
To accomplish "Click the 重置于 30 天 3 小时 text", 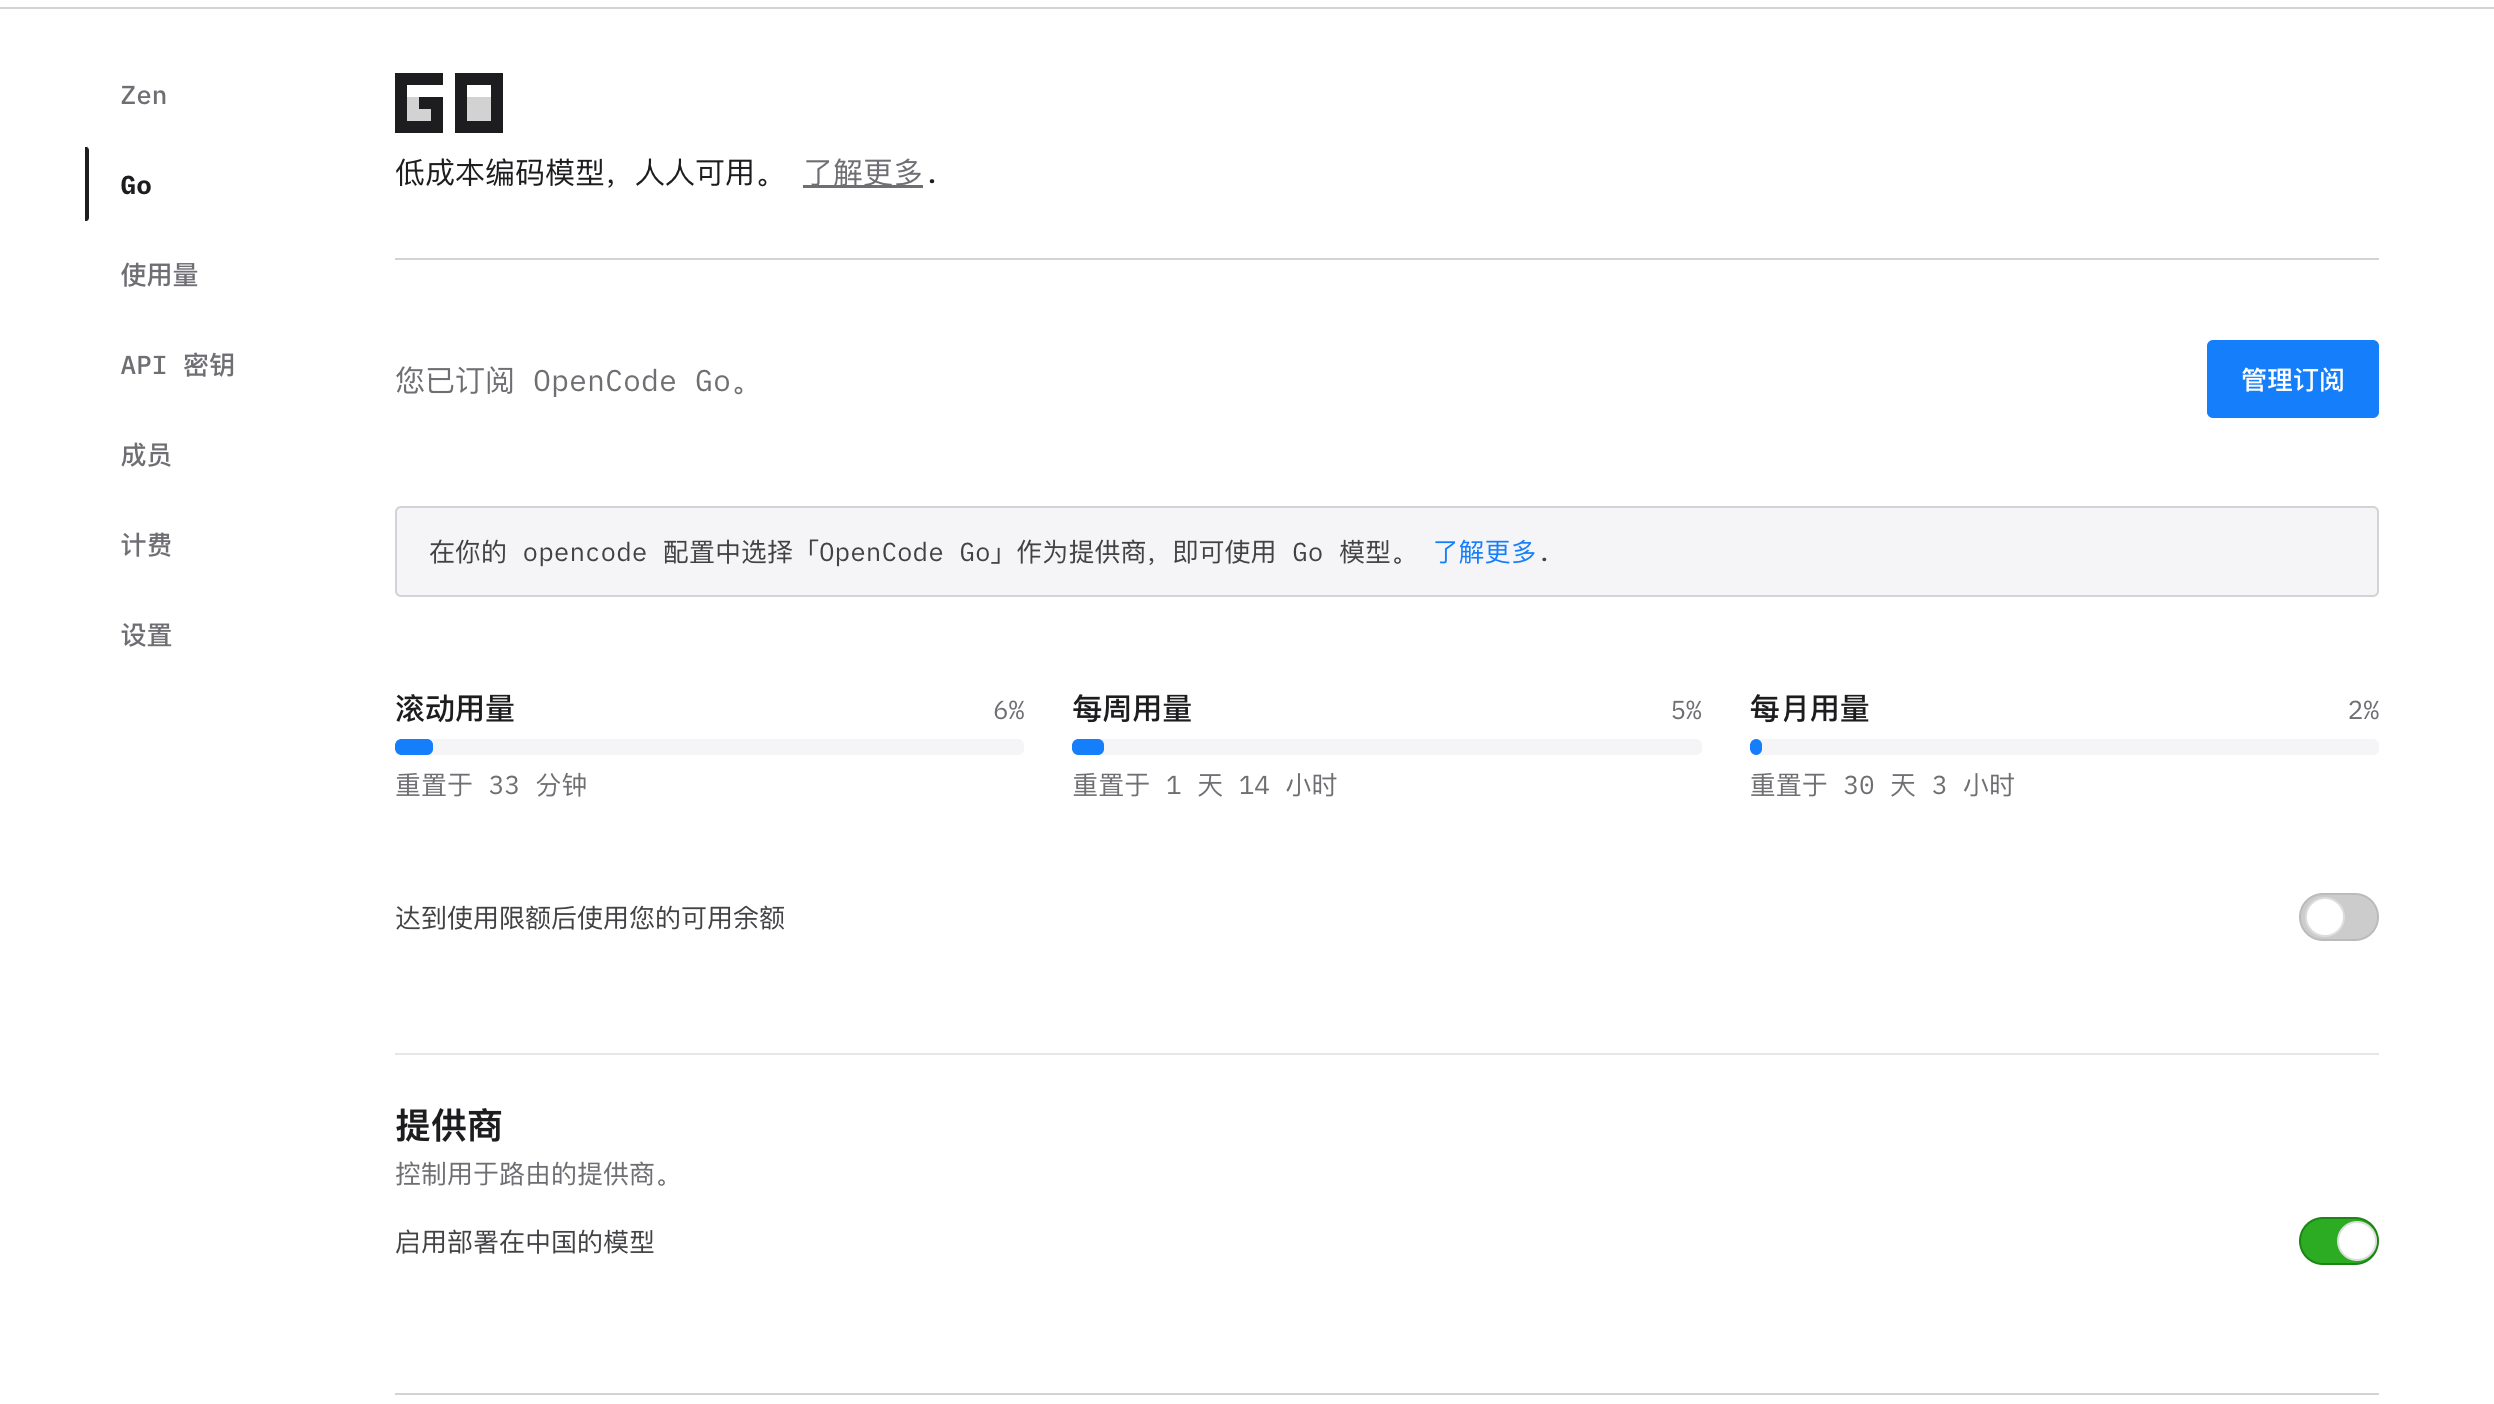I will pyautogui.click(x=1882, y=785).
